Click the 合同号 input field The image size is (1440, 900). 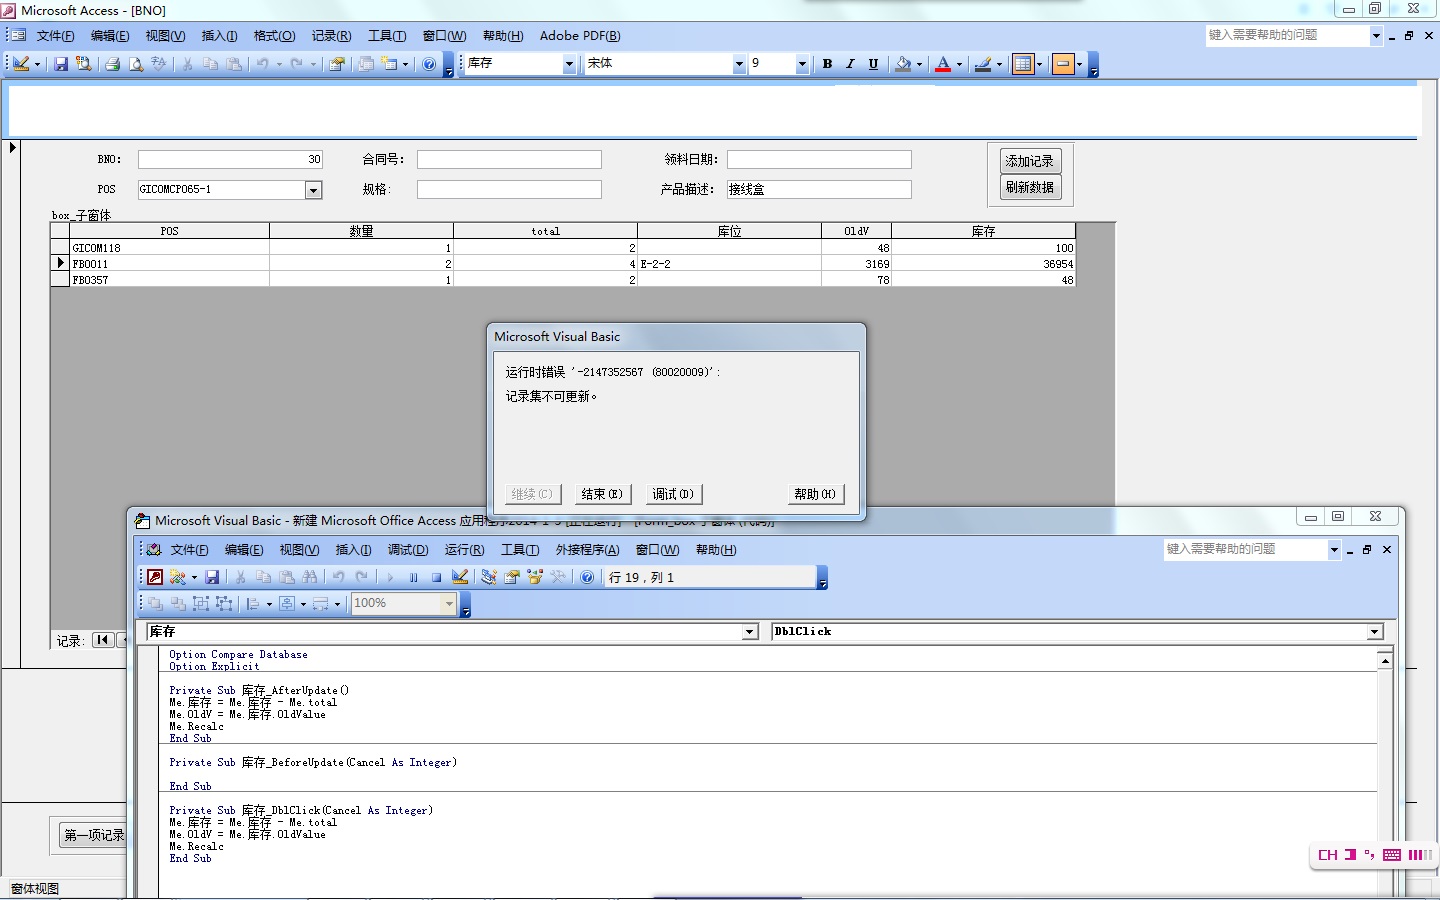pos(509,160)
